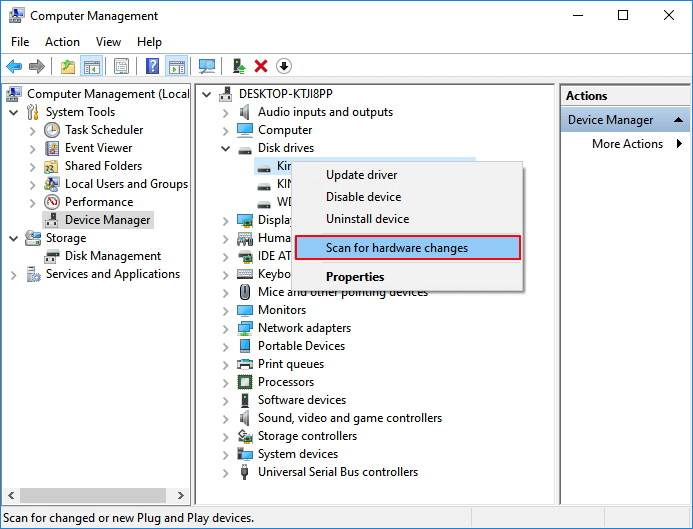Click the black down arrow toolbar icon

click(284, 66)
